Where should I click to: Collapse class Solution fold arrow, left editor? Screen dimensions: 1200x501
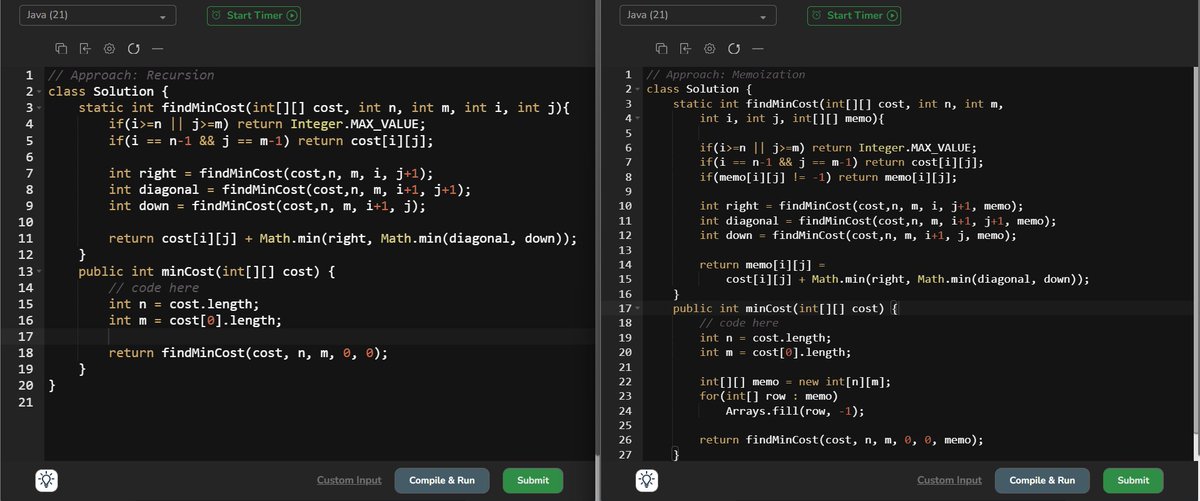click(40, 92)
